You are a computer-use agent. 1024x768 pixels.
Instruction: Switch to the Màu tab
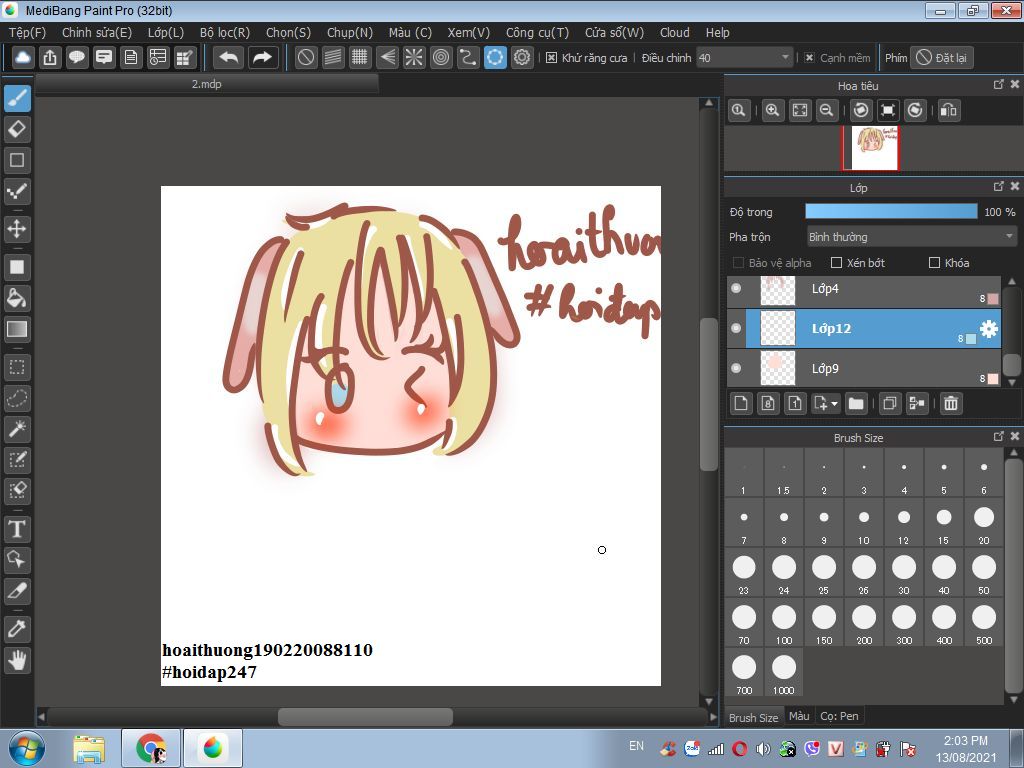(x=798, y=716)
